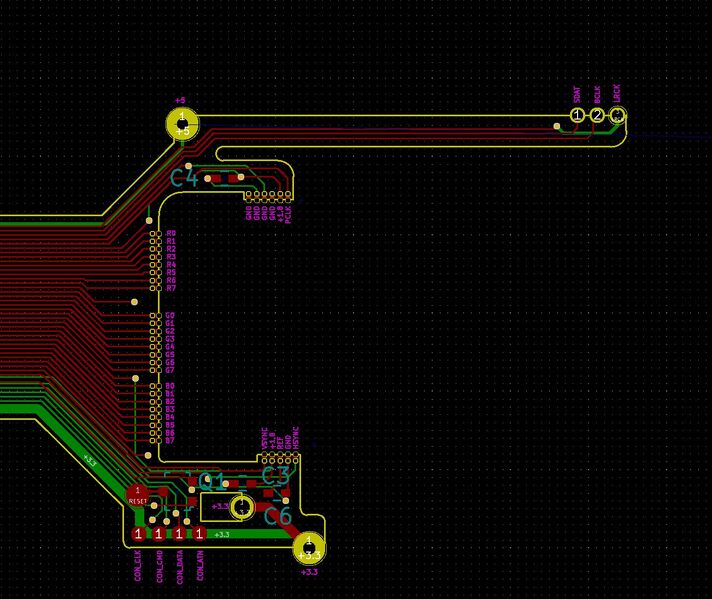Screen dimensions: 712x599
Task: Select the red RESET test pad
Action: [138, 496]
